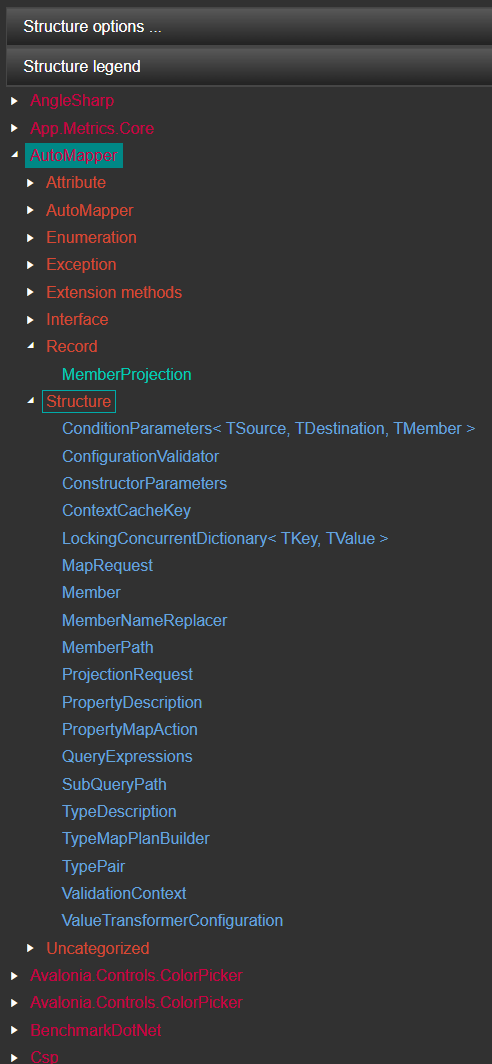The height and width of the screenshot is (1064, 492).
Task: Open the Structure options panel
Action: (x=249, y=27)
